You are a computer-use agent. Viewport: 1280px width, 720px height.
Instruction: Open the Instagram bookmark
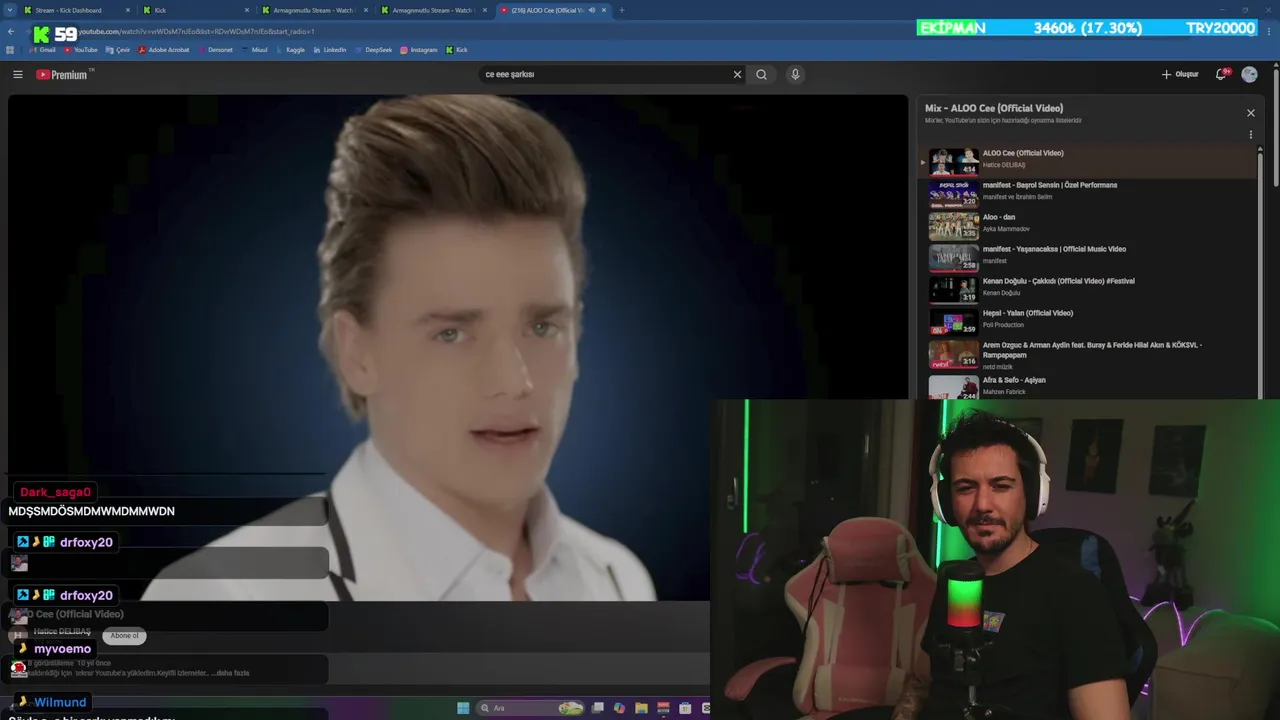pos(419,49)
